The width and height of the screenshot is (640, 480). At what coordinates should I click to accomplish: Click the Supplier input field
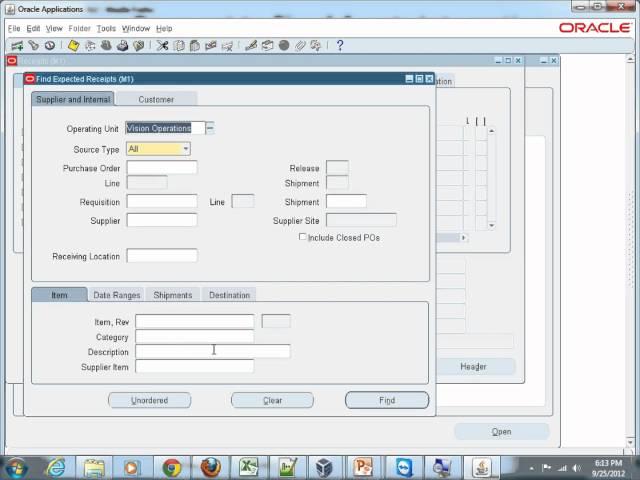162,220
